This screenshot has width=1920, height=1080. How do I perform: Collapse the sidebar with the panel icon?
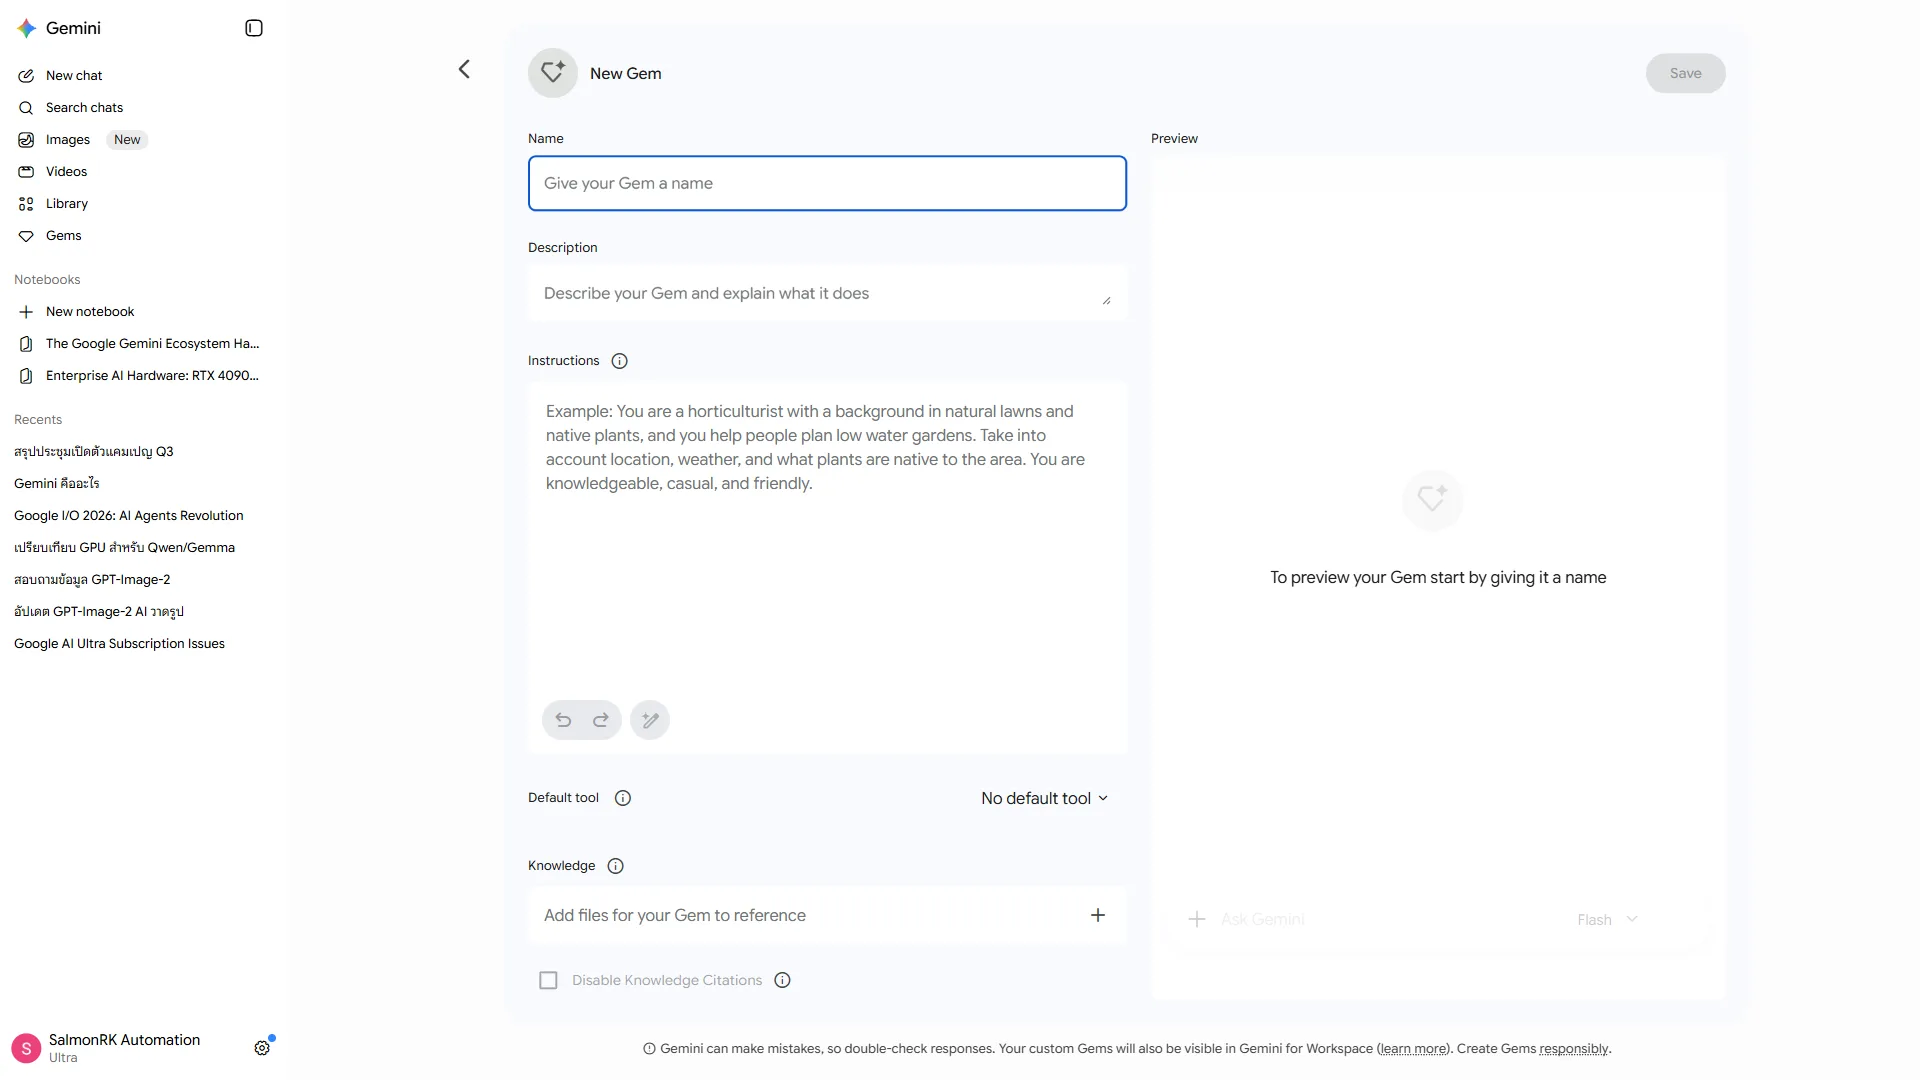click(254, 28)
